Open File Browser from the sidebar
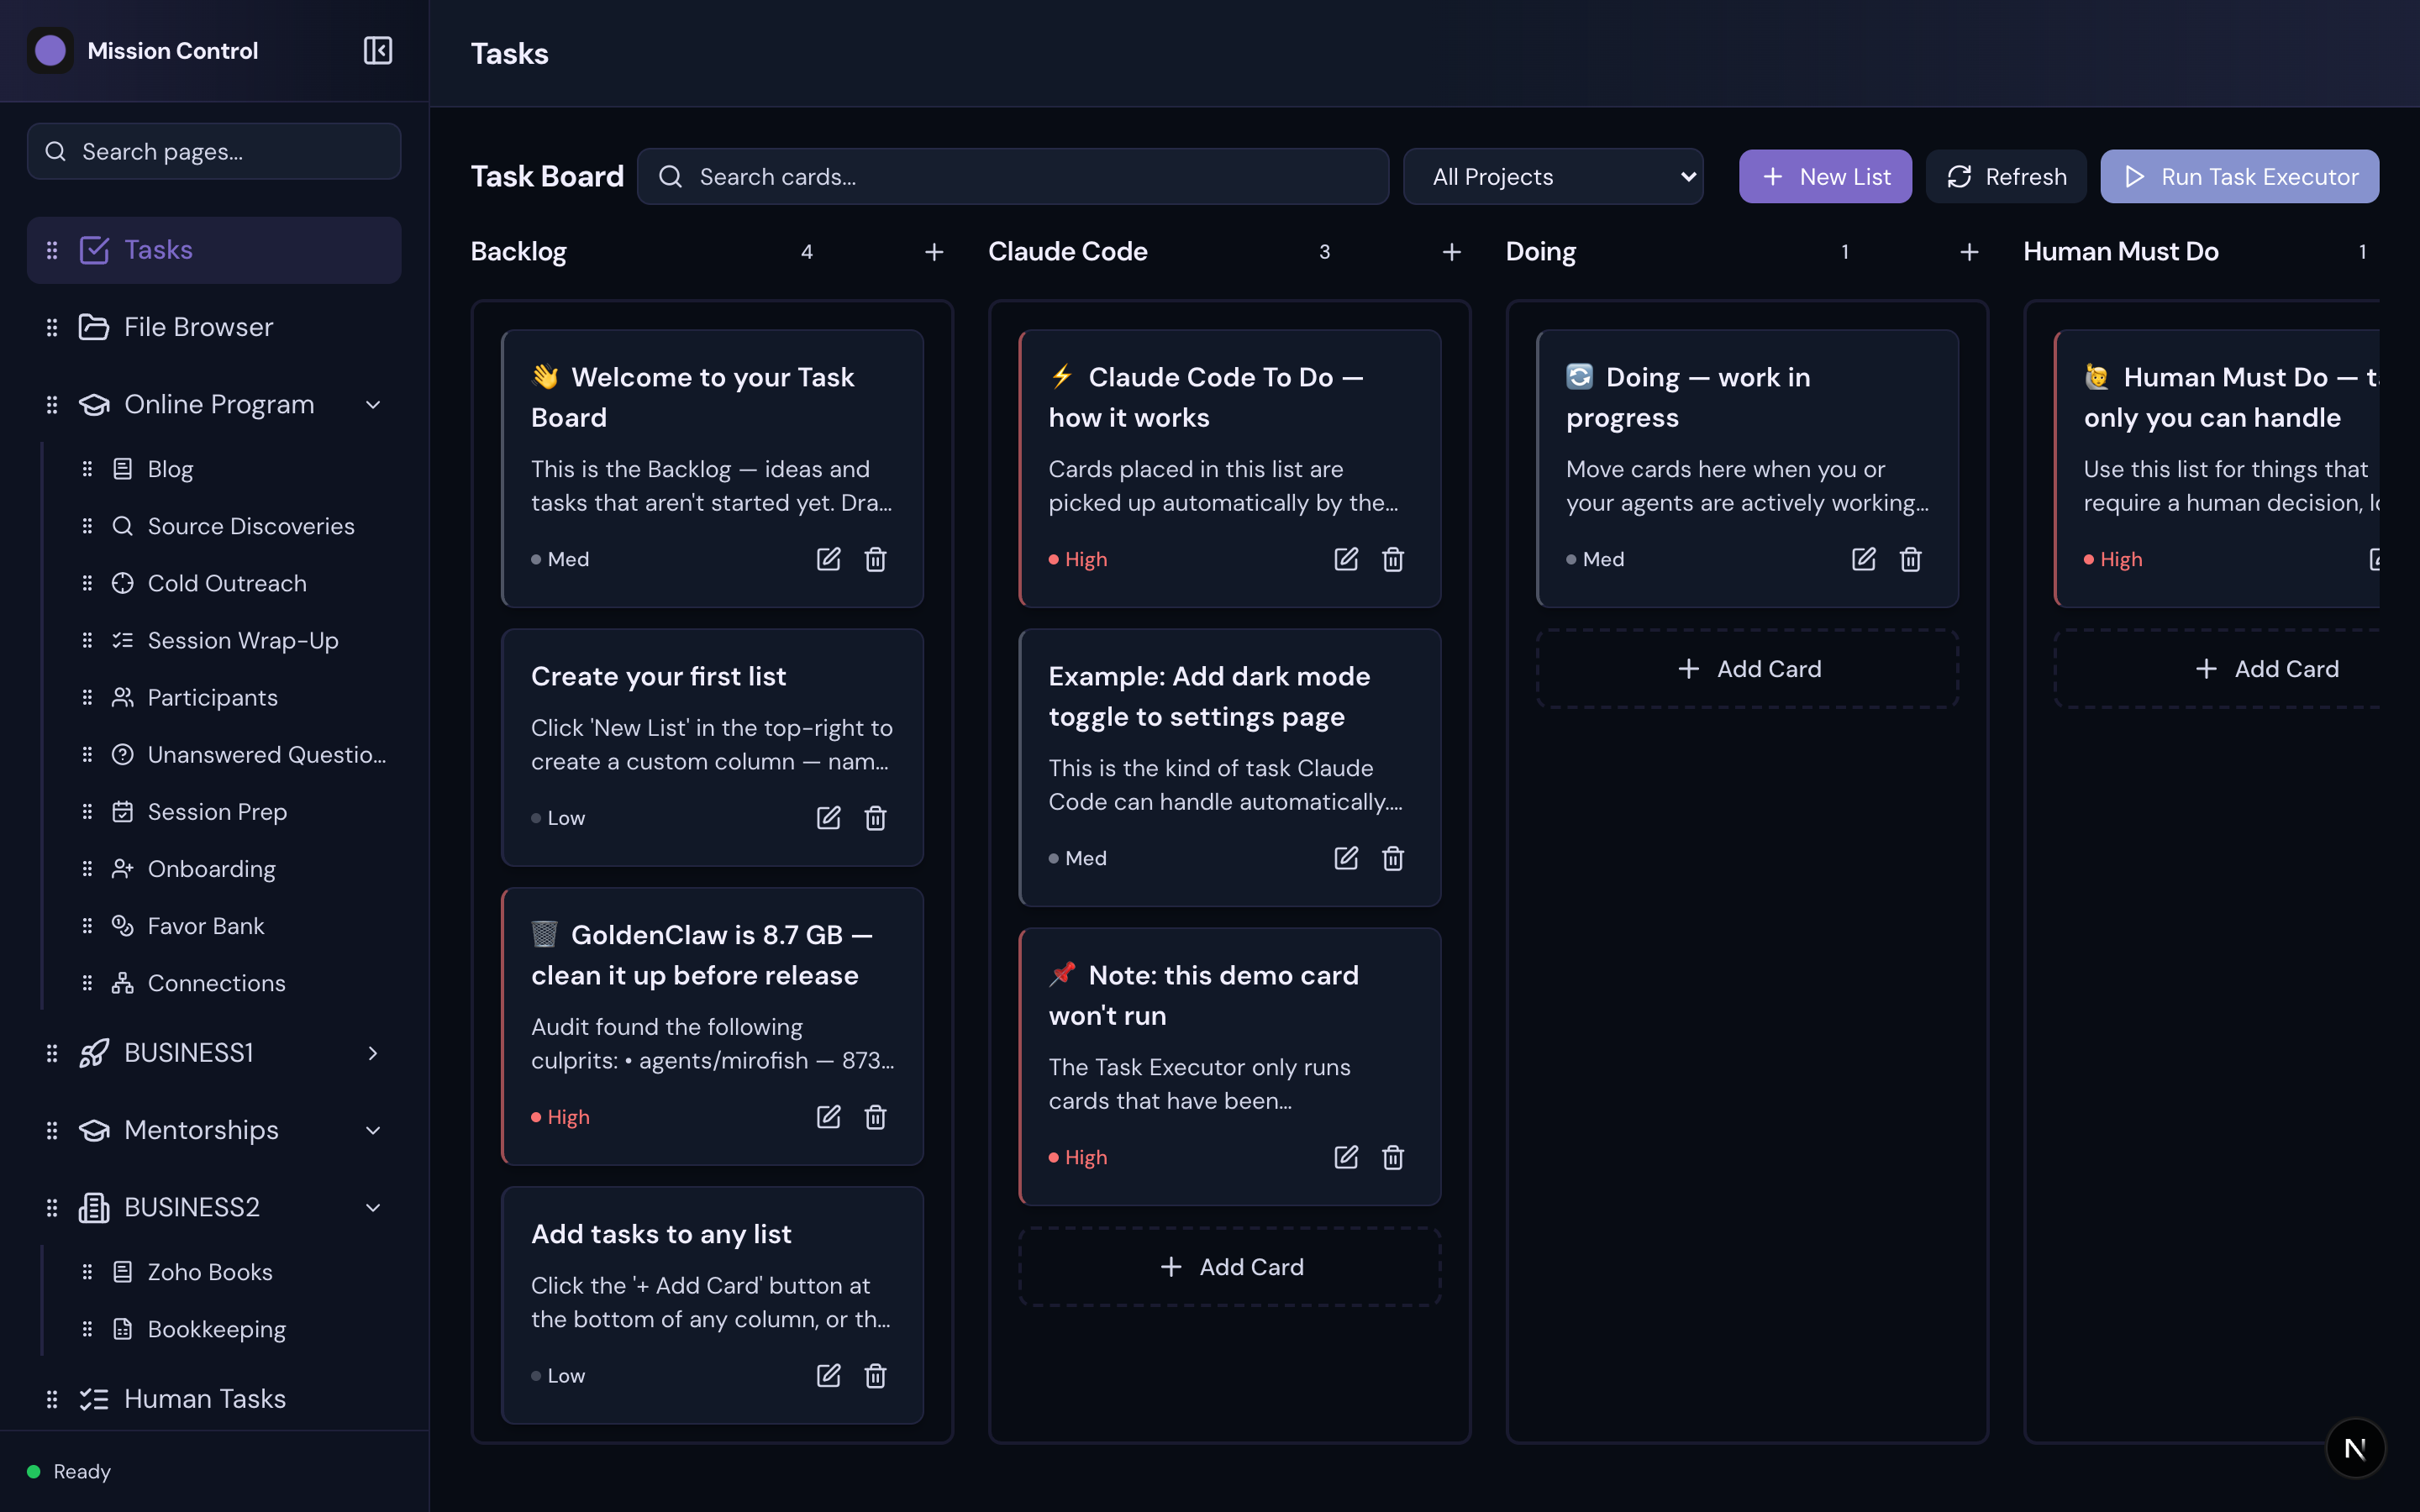This screenshot has height=1512, width=2420. click(198, 326)
